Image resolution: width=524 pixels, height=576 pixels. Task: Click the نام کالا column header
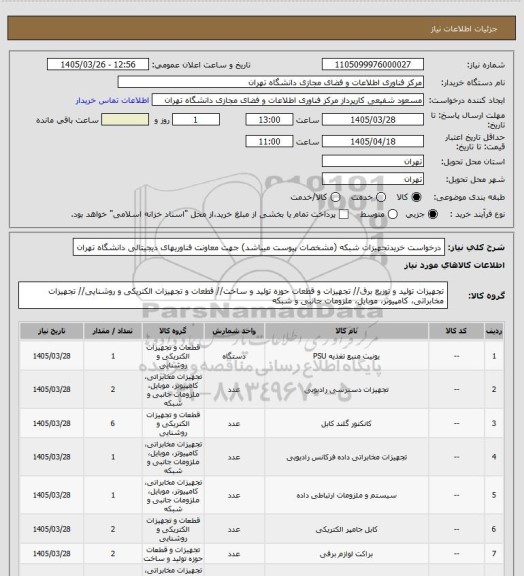[346, 331]
